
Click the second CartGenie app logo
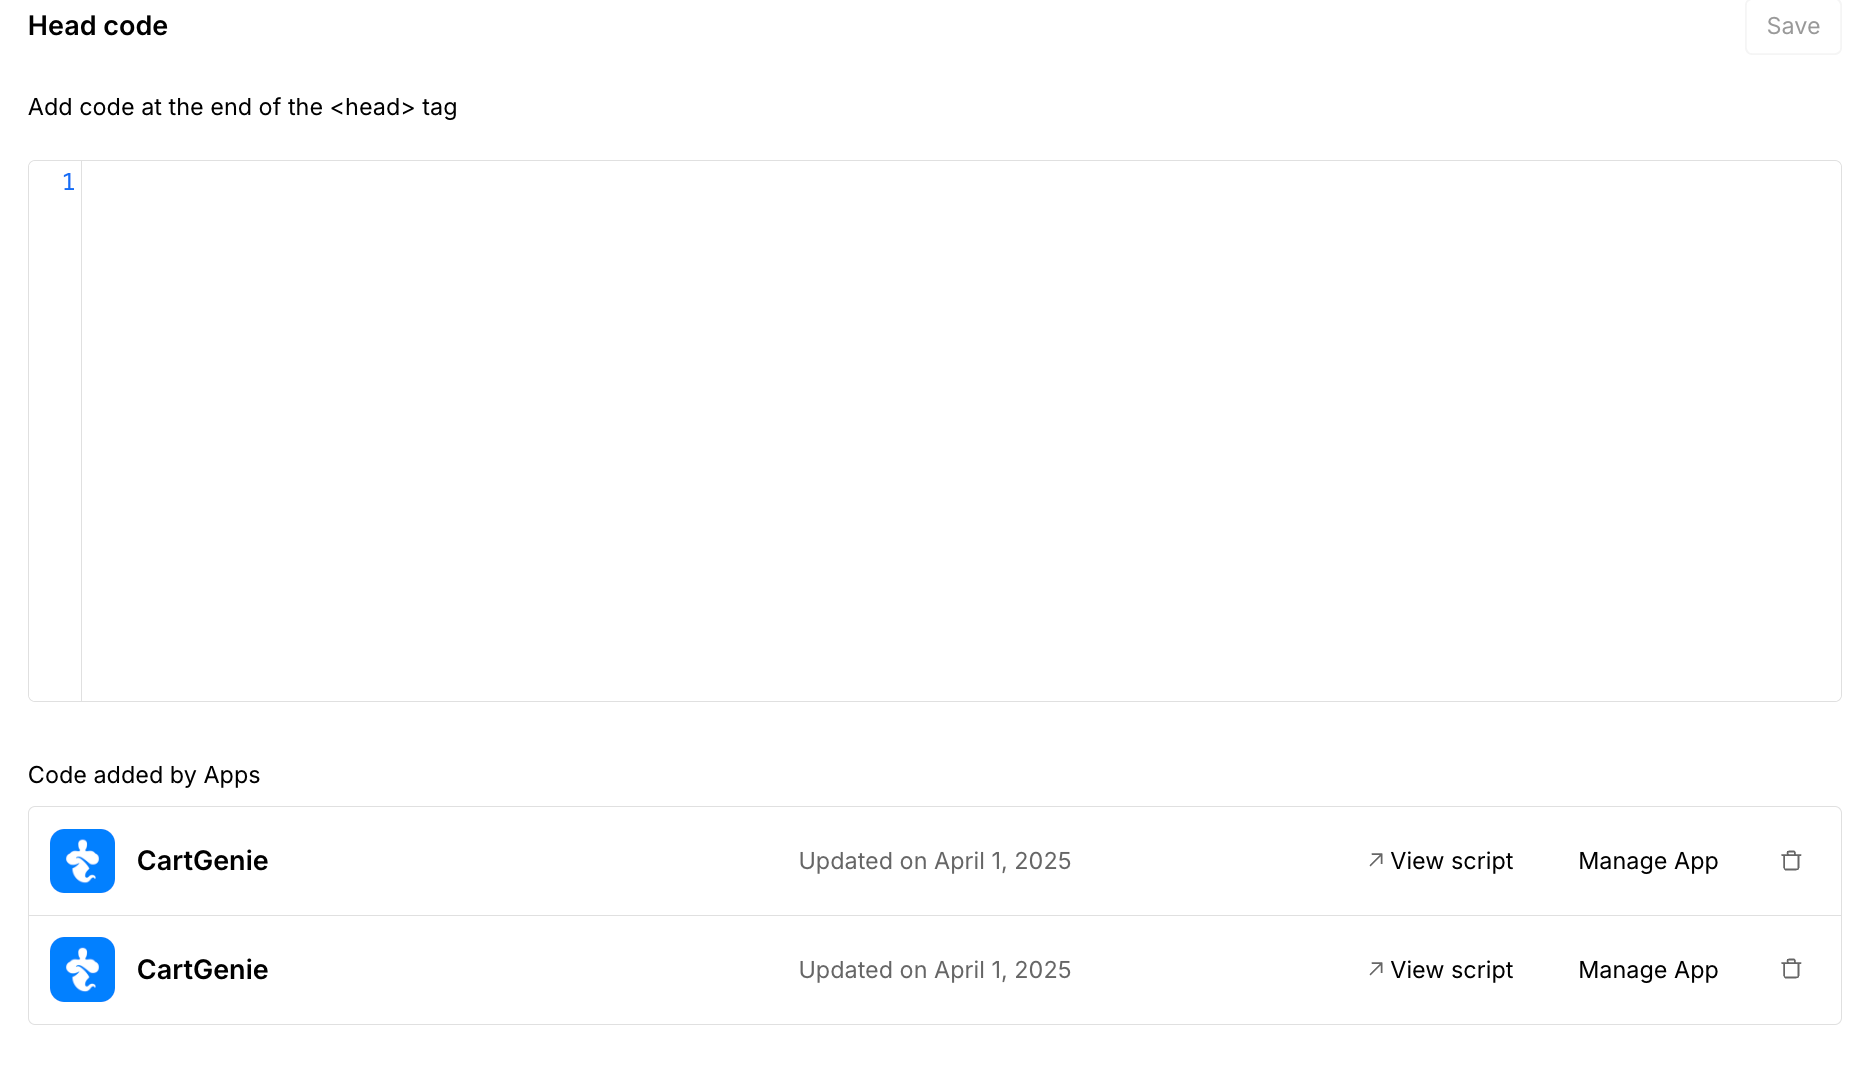point(82,969)
